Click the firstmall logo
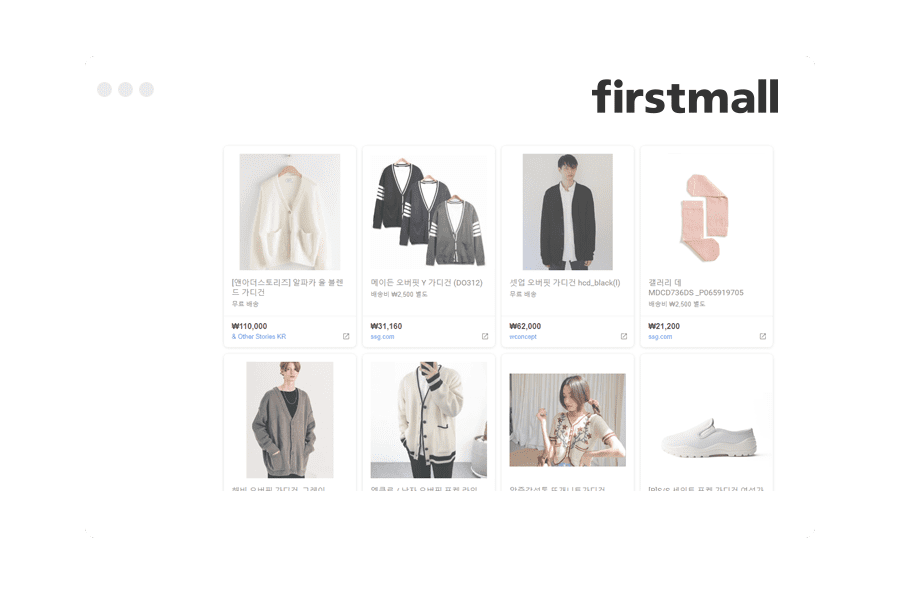 (x=685, y=96)
